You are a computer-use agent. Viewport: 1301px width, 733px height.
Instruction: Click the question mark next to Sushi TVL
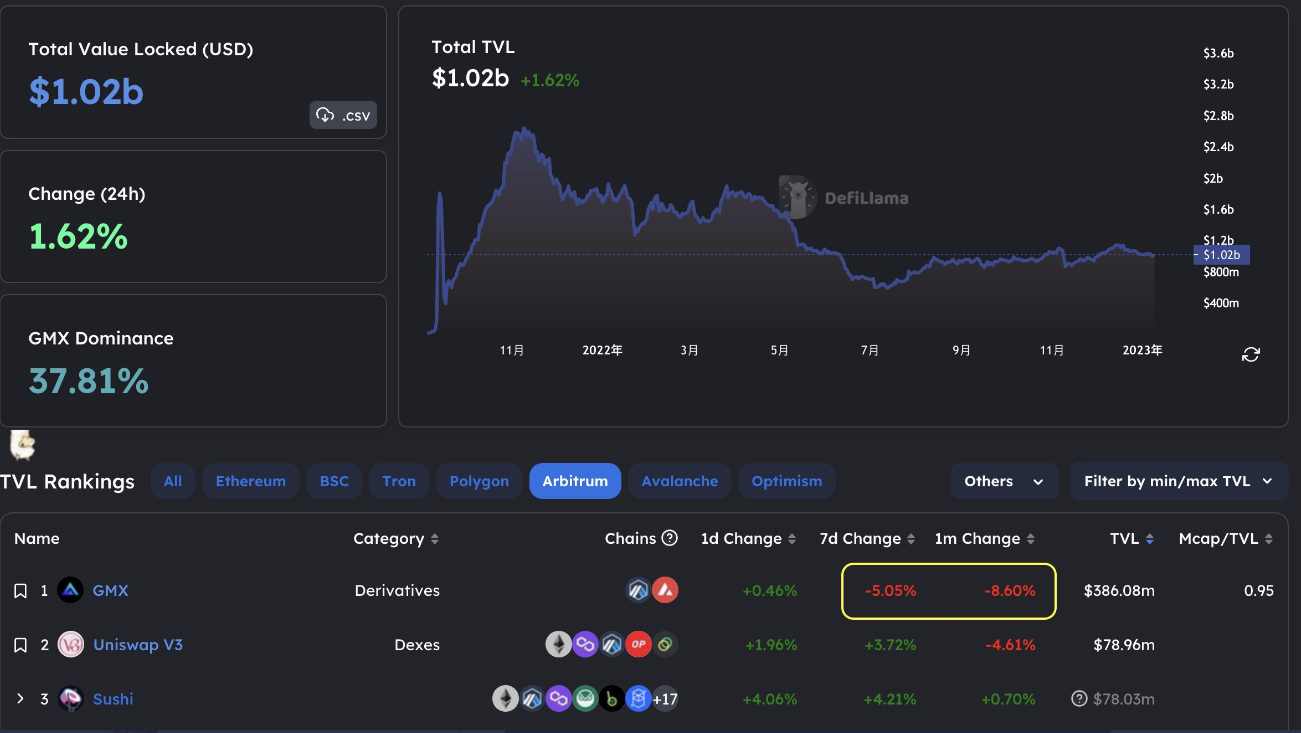pyautogui.click(x=1079, y=699)
